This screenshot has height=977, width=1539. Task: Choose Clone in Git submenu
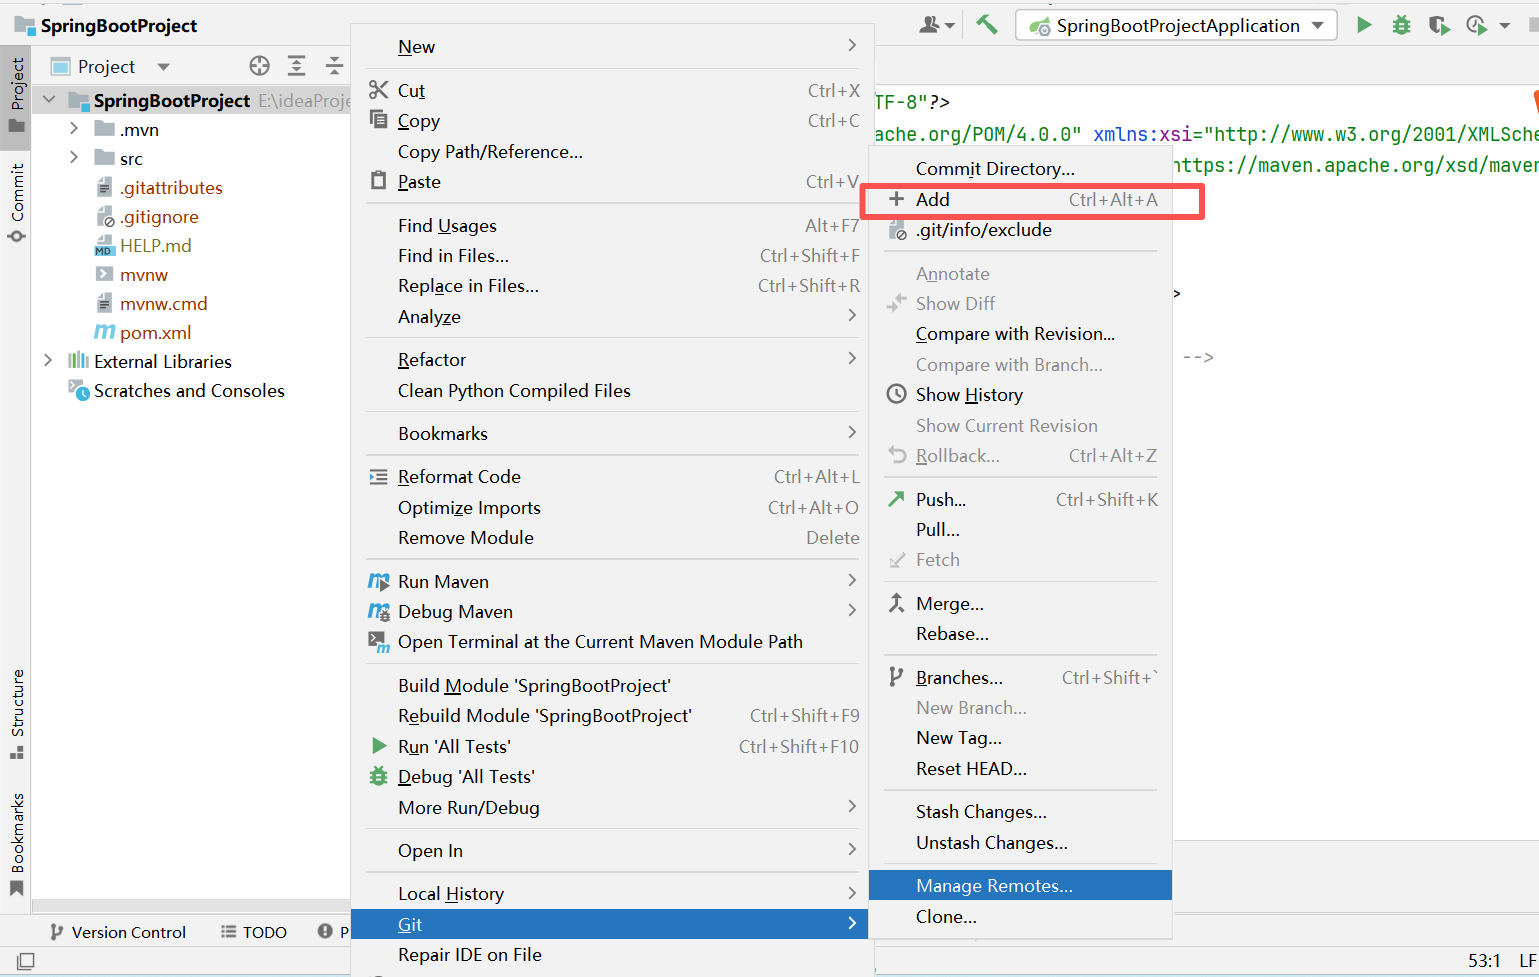point(1020,917)
